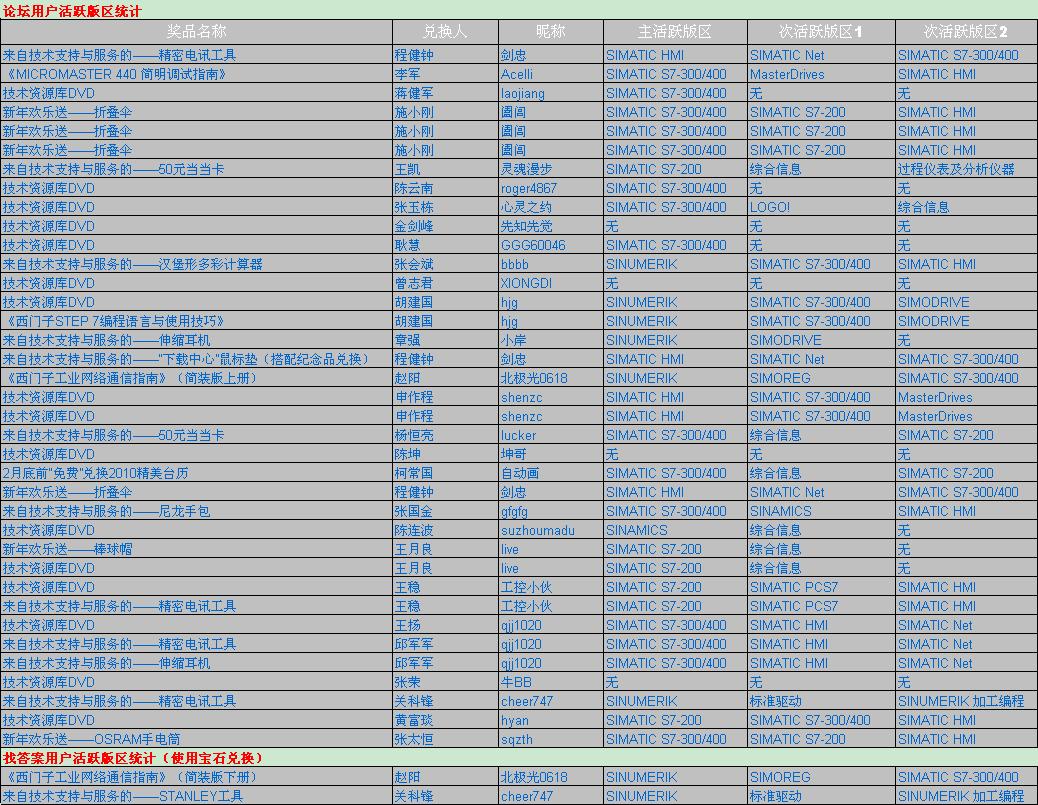Click the nickname 自动画
1038x805 pixels.
[520, 473]
